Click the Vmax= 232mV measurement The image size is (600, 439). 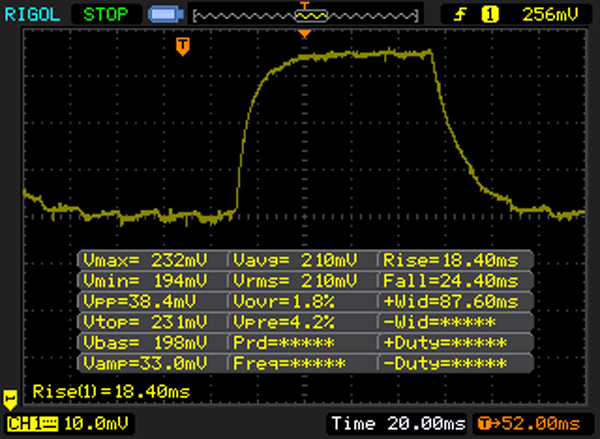click(145, 260)
